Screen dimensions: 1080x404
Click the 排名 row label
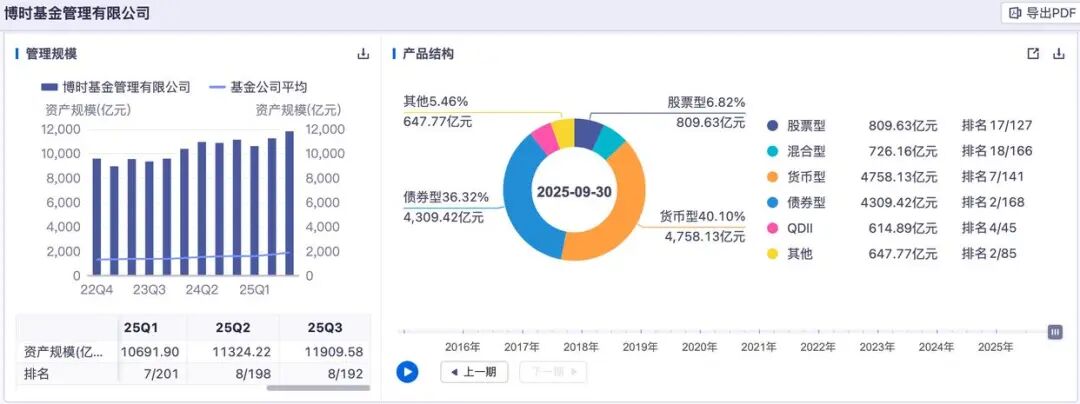tap(35, 374)
